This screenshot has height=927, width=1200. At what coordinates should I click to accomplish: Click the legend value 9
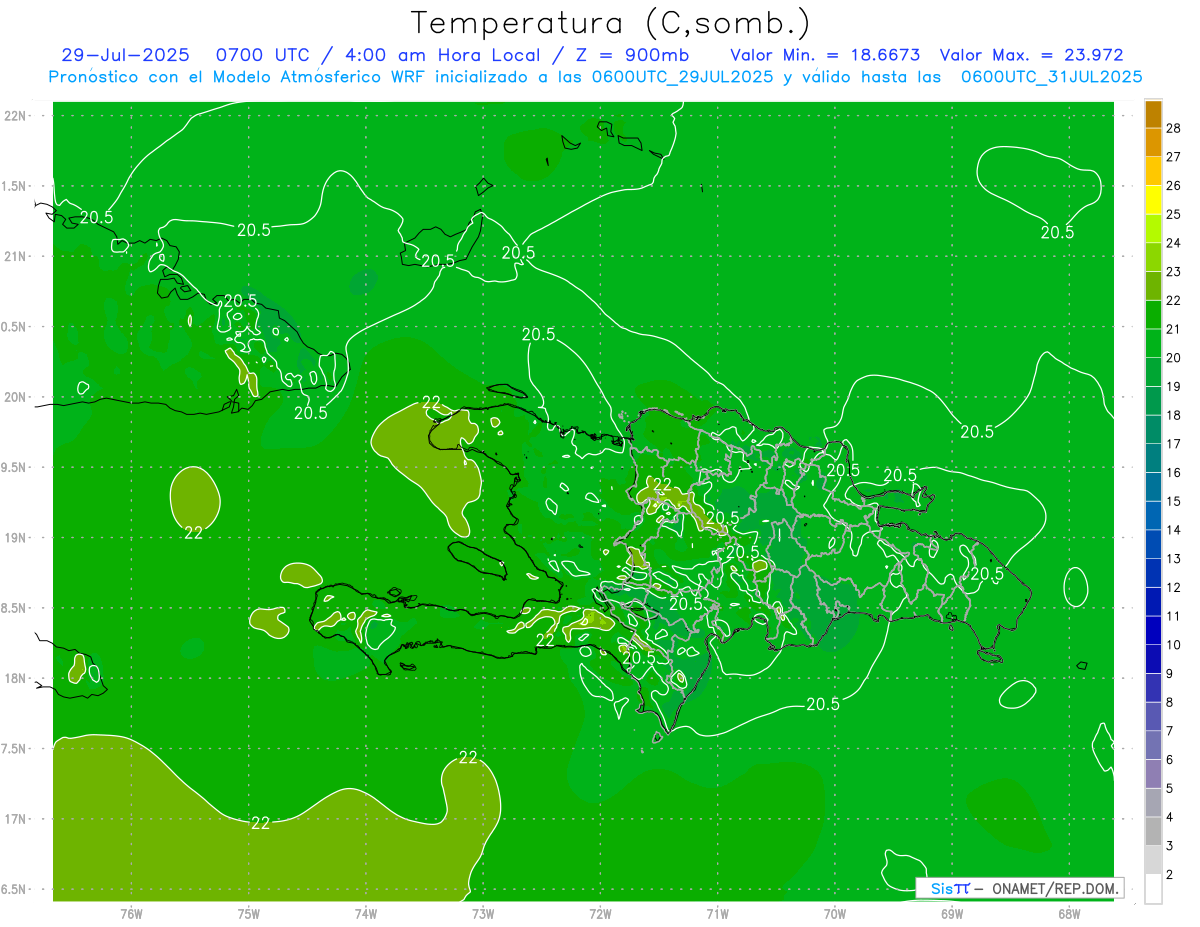[1170, 674]
